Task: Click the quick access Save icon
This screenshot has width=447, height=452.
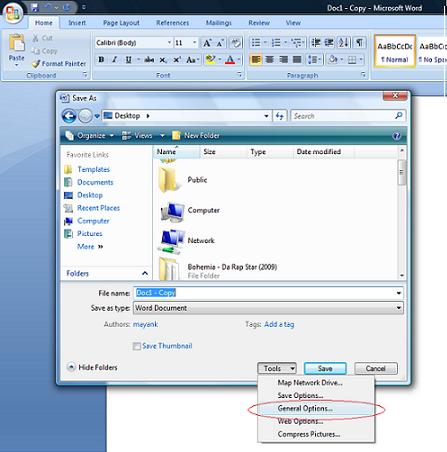Action: click(x=35, y=7)
